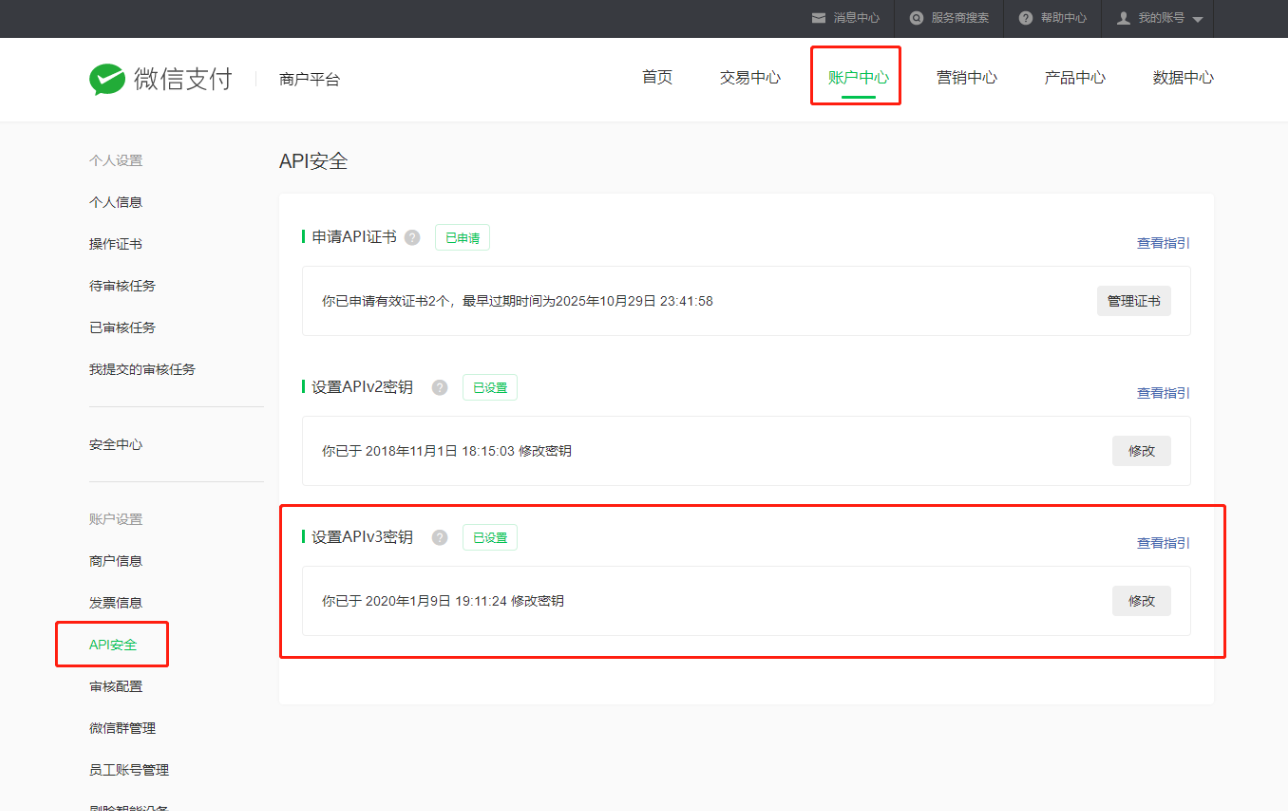
Task: Switch to the 交易中心 tab
Action: tap(750, 77)
